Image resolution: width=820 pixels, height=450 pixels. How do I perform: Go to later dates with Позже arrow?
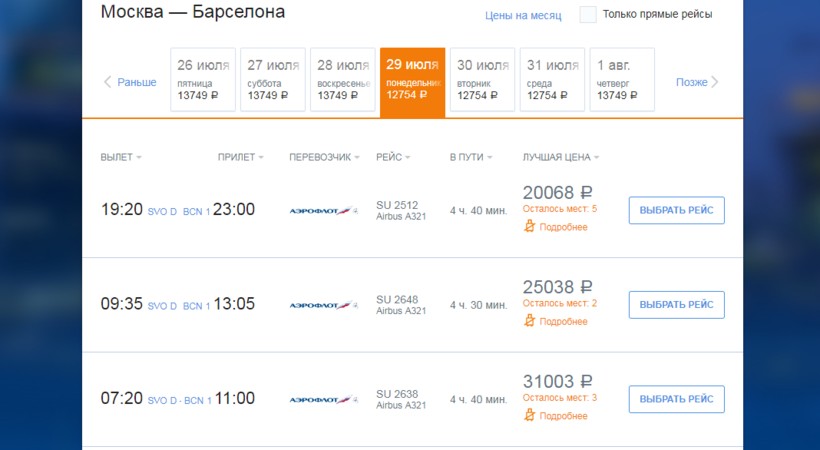point(697,82)
